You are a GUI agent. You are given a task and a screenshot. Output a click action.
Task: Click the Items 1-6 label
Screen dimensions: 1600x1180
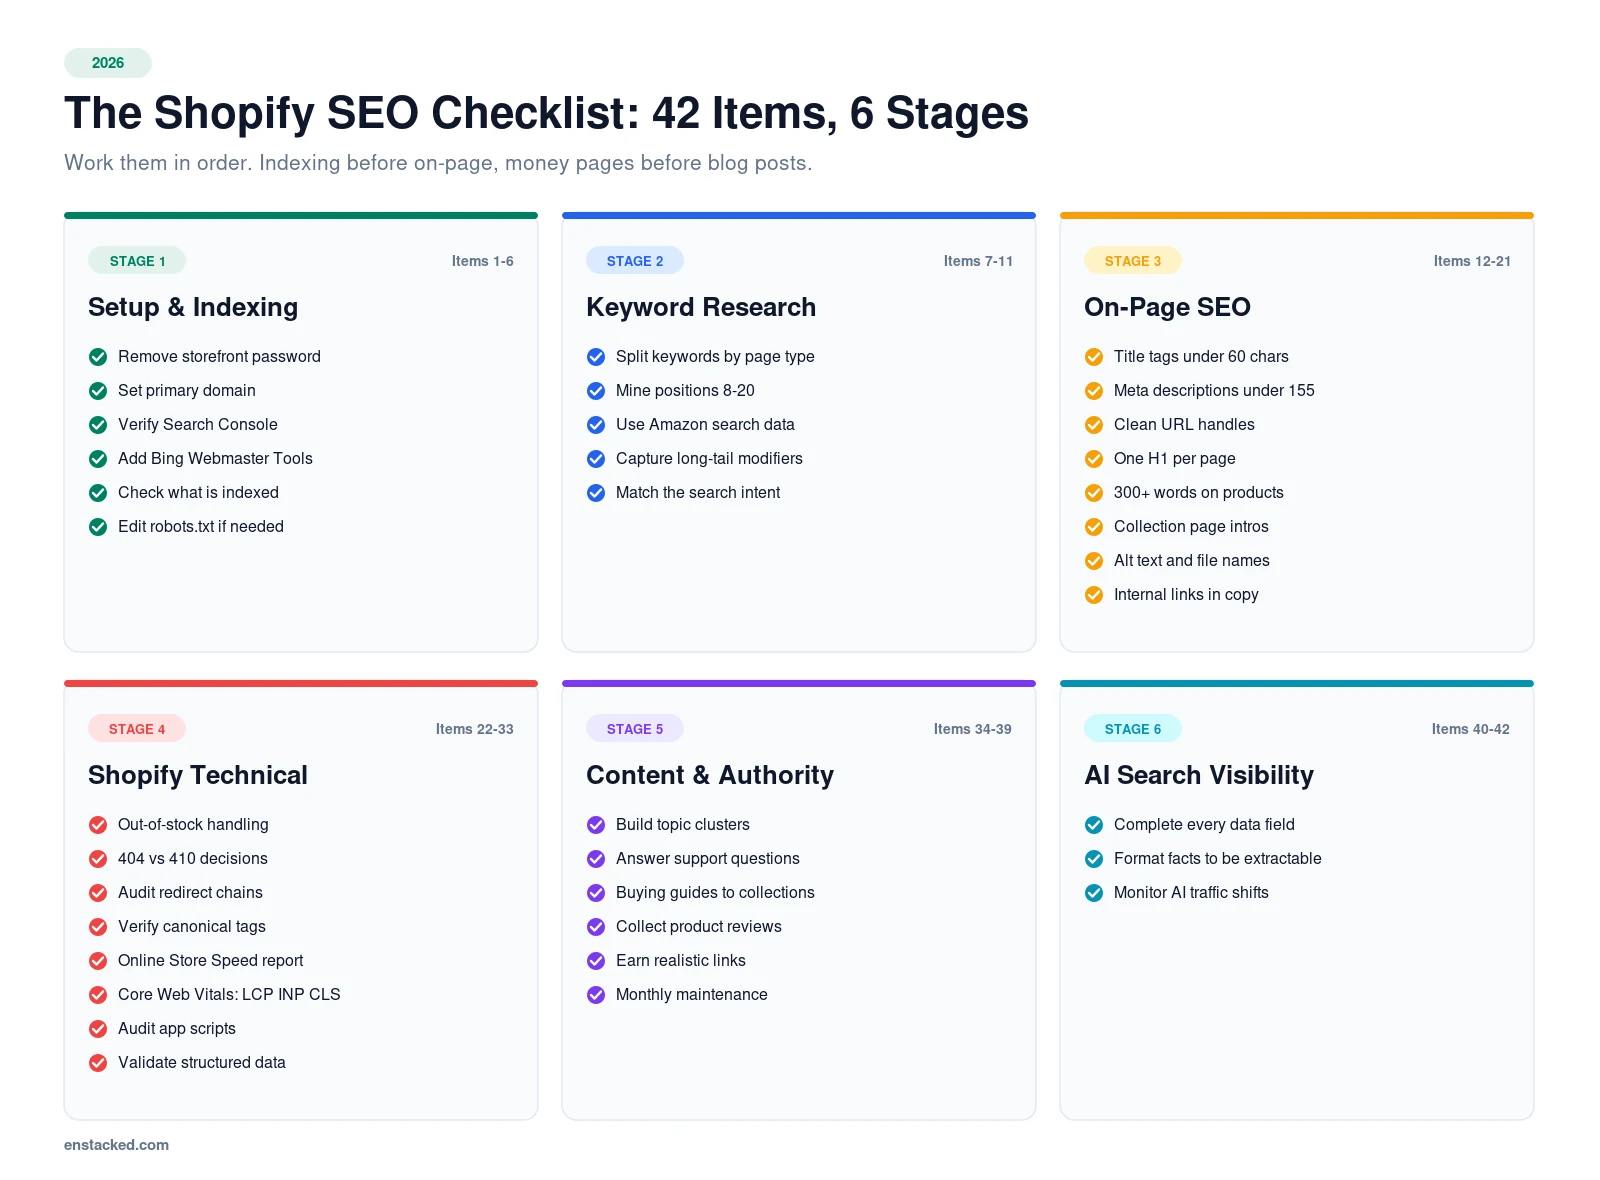[482, 261]
